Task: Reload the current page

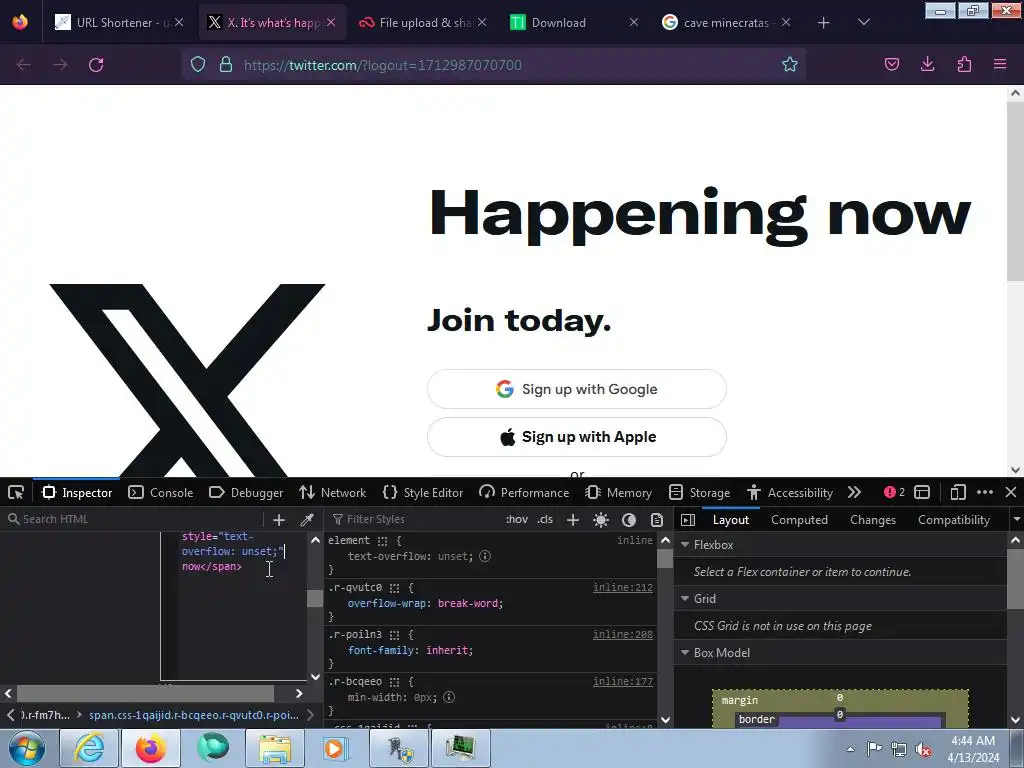Action: (96, 65)
